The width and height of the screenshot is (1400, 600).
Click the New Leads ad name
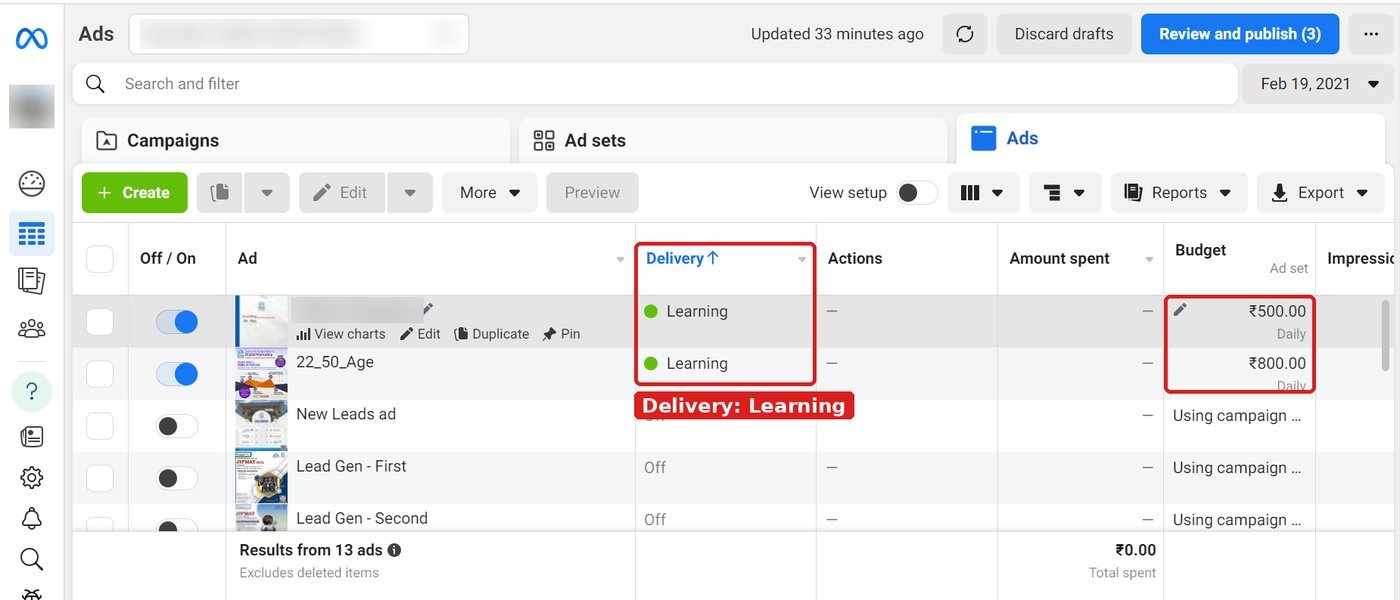tap(346, 414)
